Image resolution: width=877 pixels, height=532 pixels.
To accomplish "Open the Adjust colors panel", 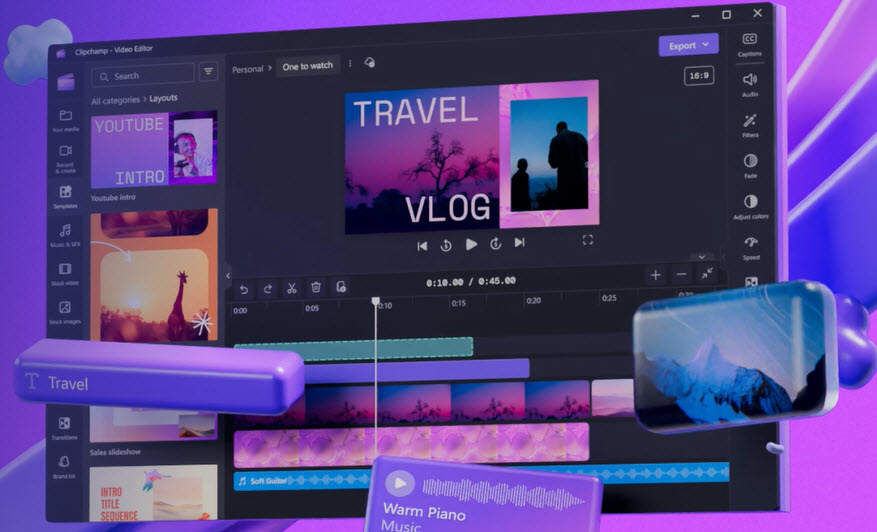I will (x=751, y=207).
